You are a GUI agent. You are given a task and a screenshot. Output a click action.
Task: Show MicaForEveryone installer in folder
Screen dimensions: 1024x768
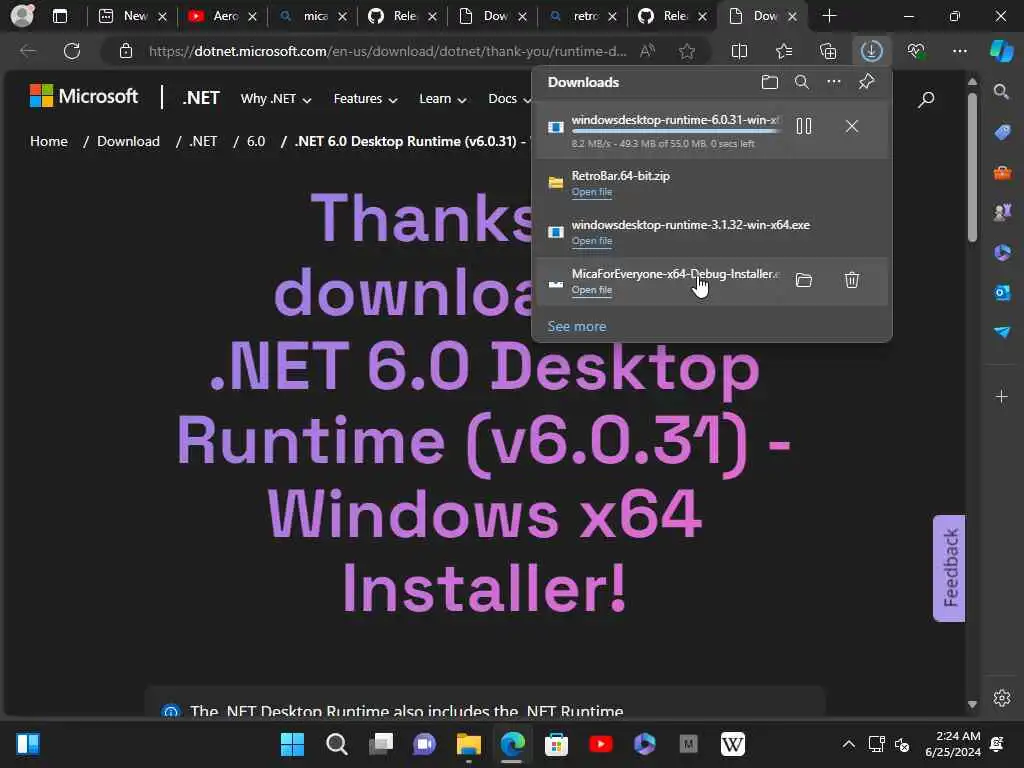pyautogui.click(x=804, y=280)
